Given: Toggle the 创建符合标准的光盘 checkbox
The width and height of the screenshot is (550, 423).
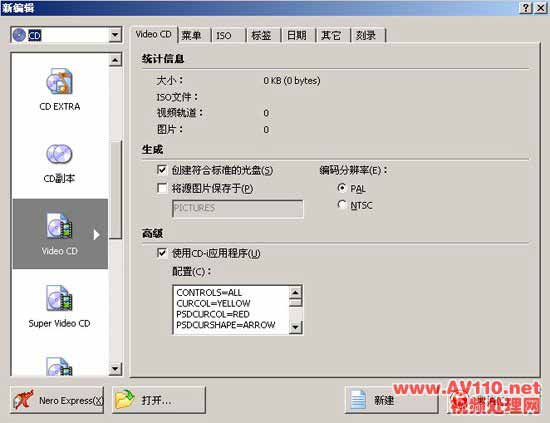Looking at the screenshot, I should click(162, 170).
